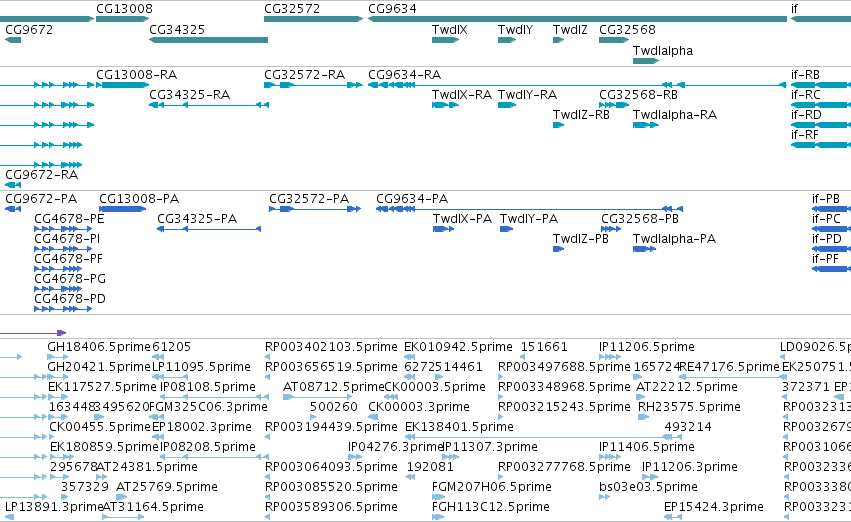
Task: Select the CG32572-RA transcript label
Action: tap(304, 74)
